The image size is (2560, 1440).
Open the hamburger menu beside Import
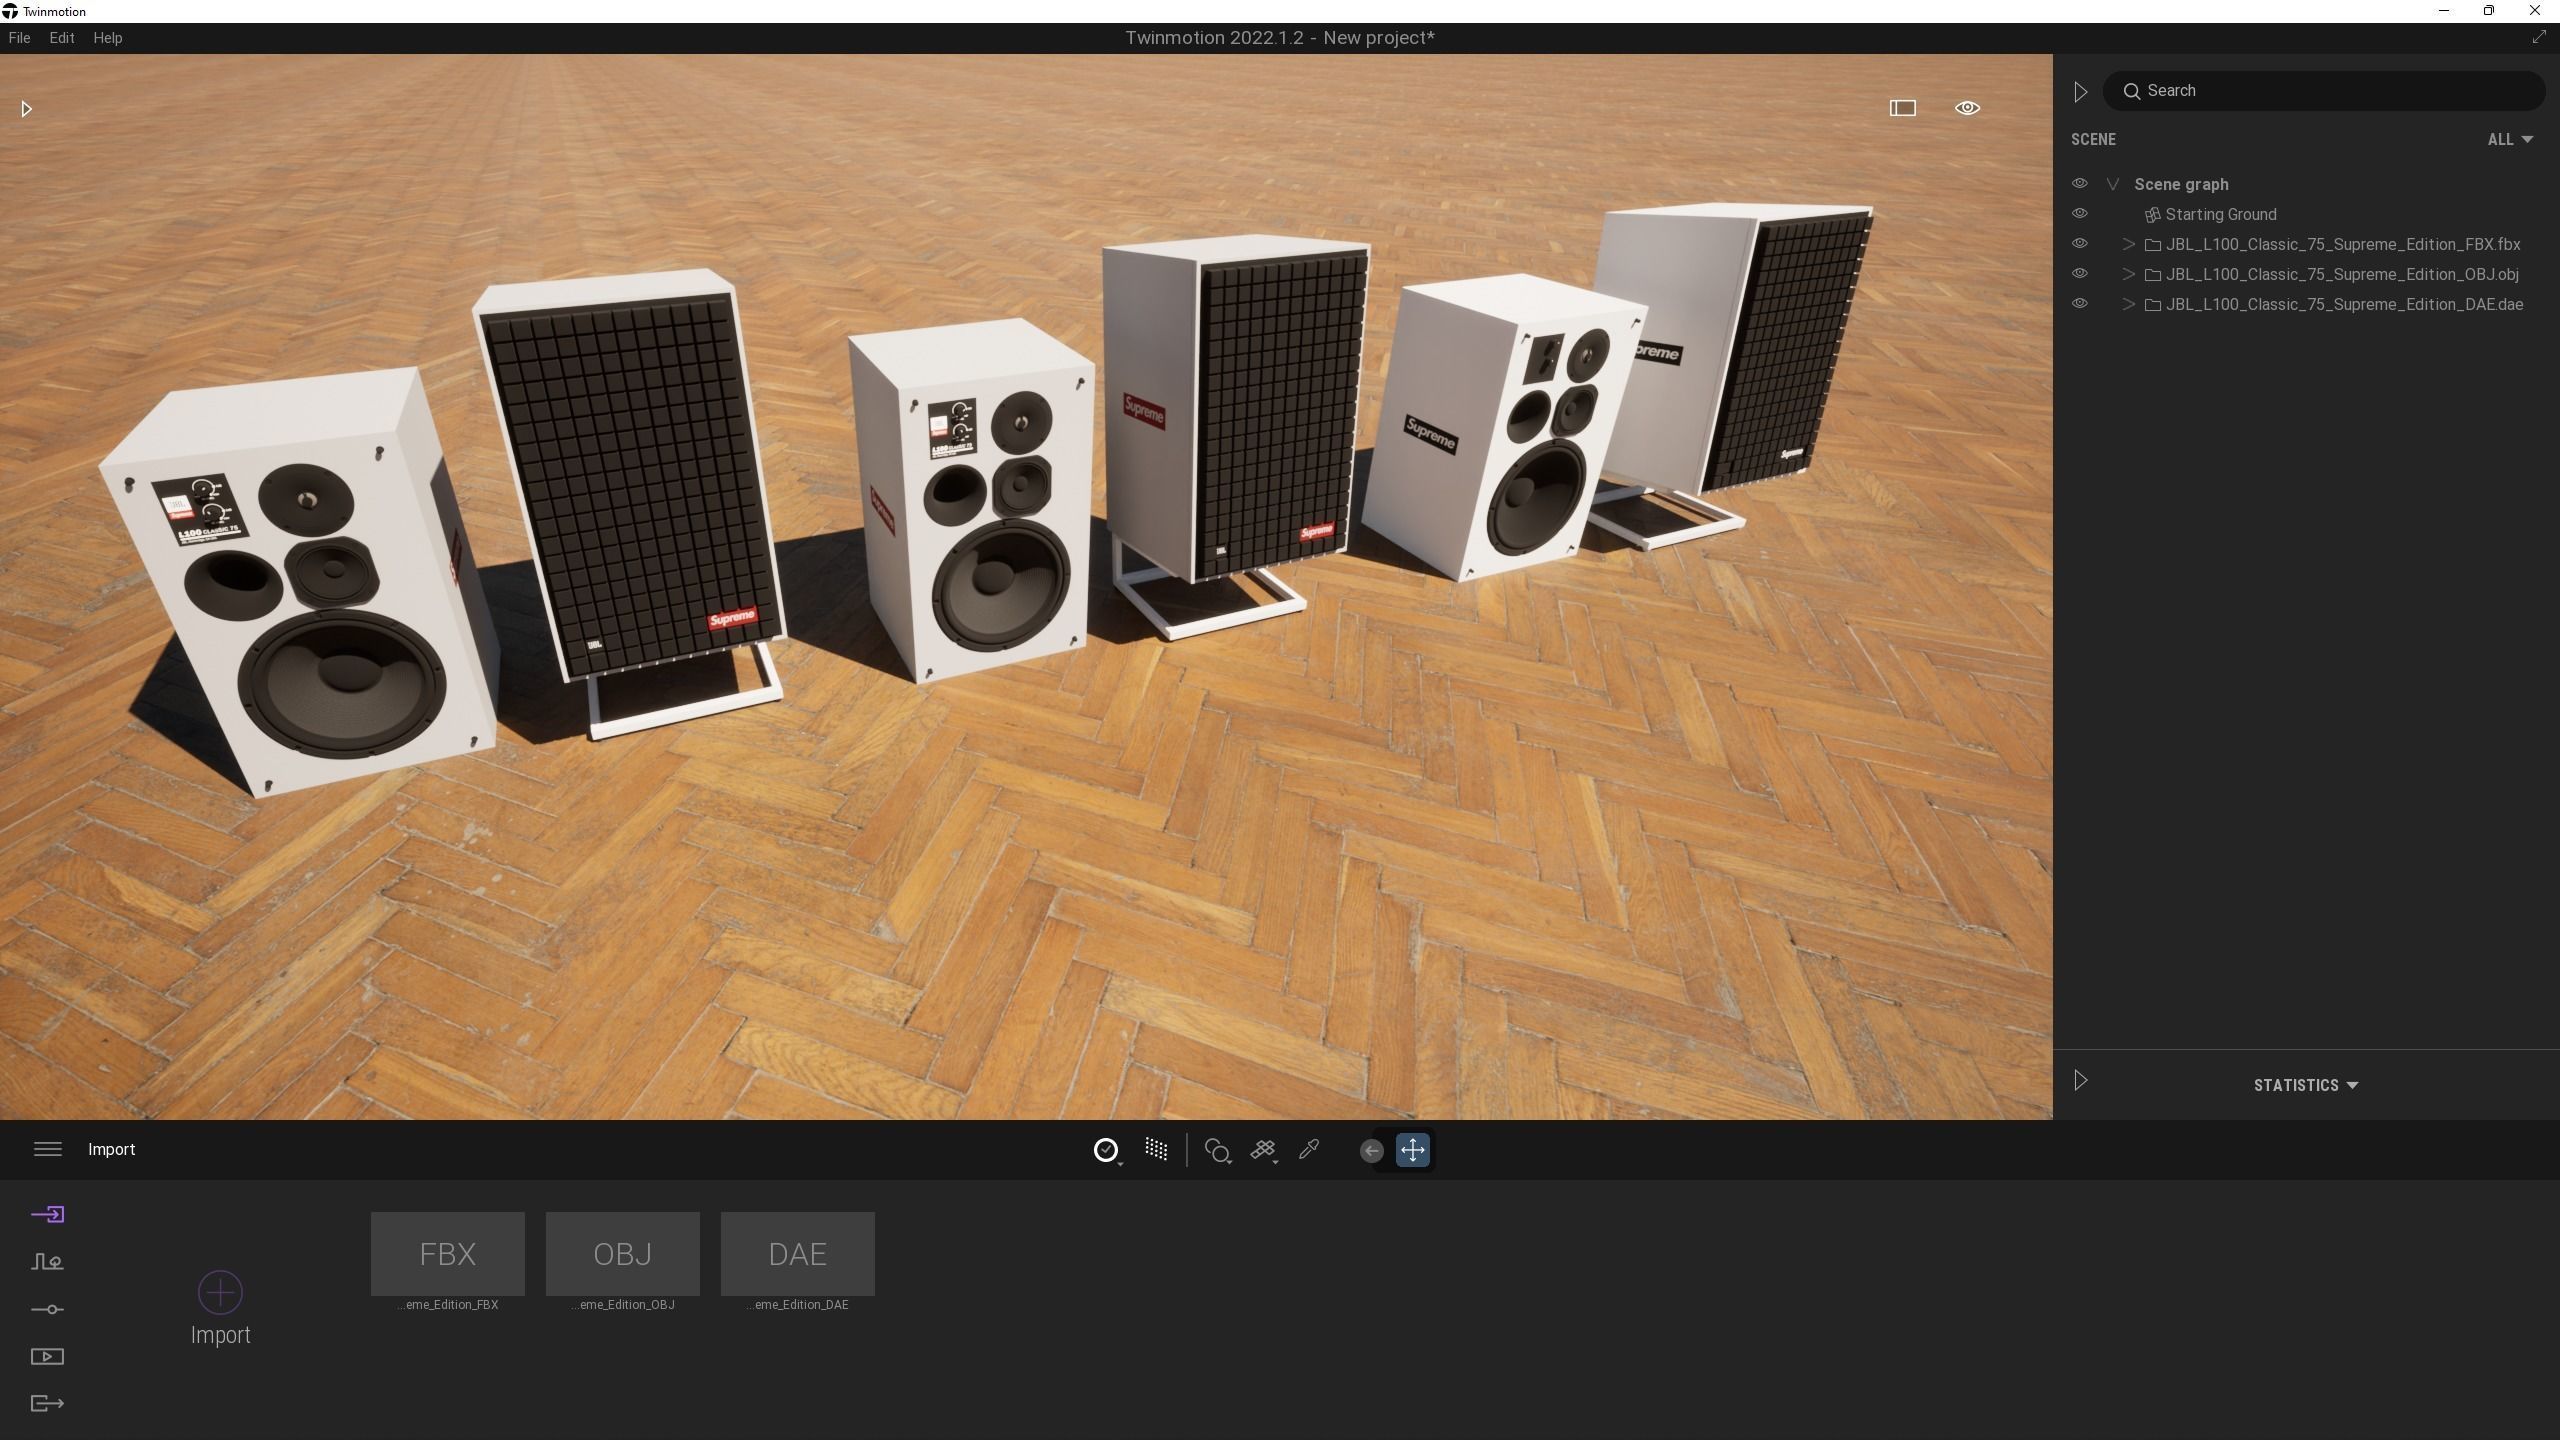coord(48,1149)
